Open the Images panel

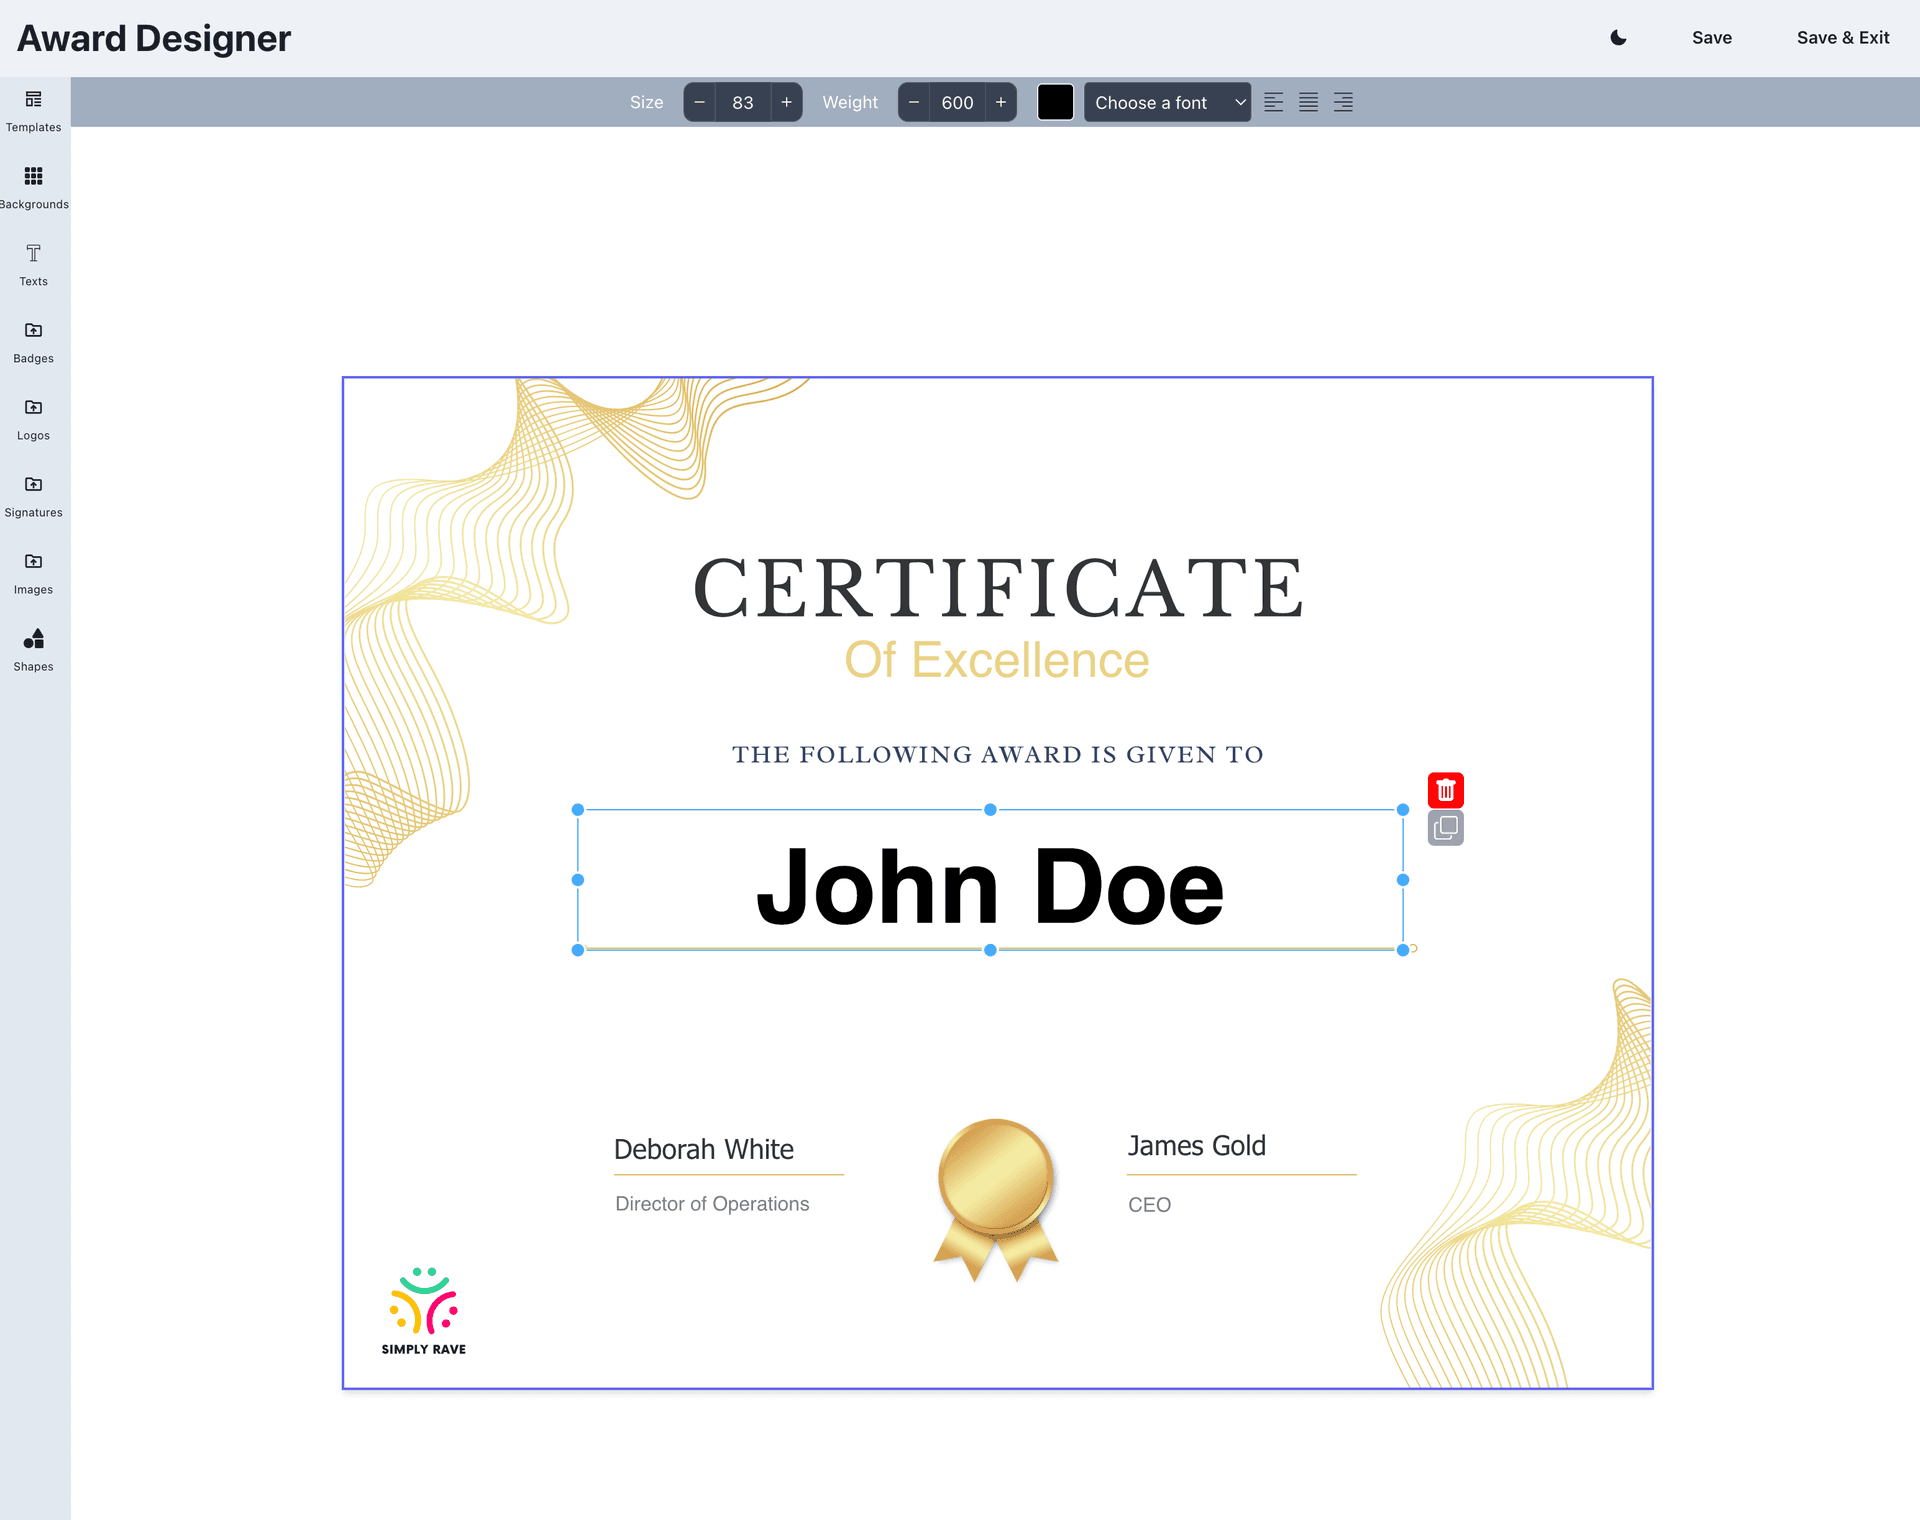(34, 573)
